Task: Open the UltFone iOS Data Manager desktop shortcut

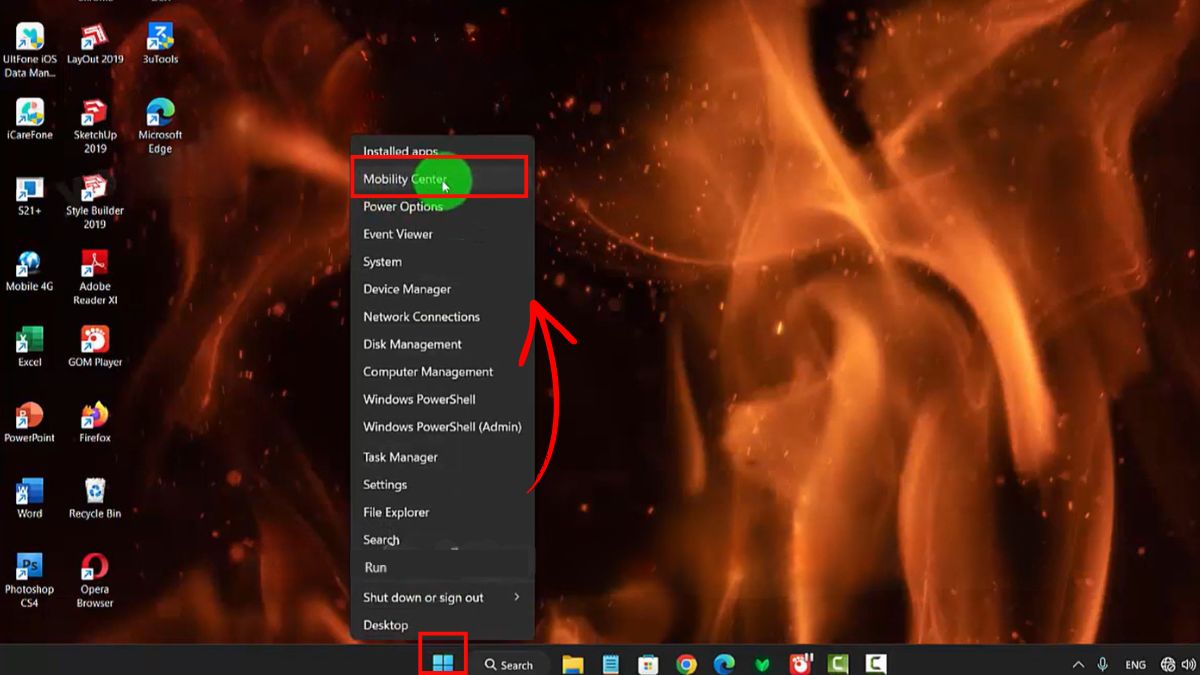Action: tap(30, 50)
